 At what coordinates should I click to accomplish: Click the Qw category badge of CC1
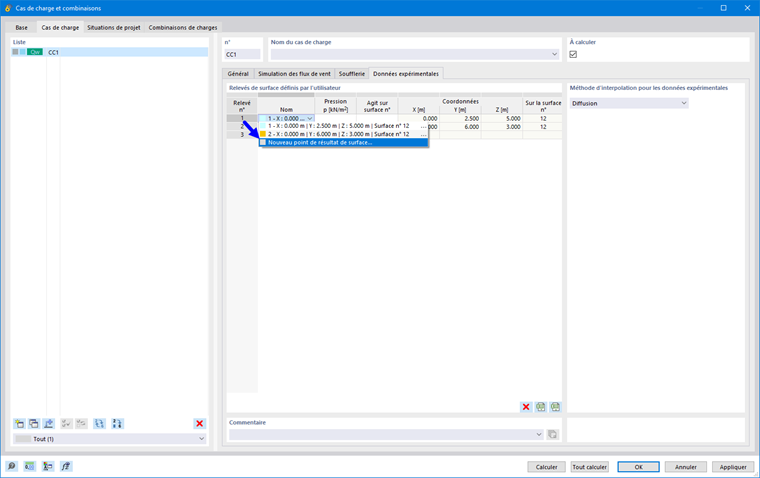pos(35,52)
